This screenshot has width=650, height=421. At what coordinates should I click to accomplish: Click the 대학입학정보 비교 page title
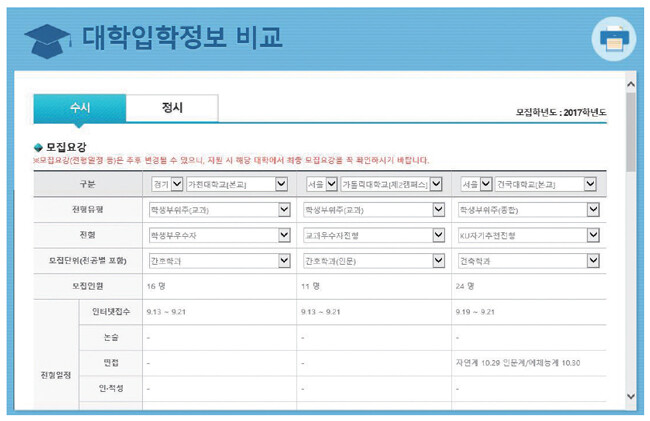tap(182, 38)
